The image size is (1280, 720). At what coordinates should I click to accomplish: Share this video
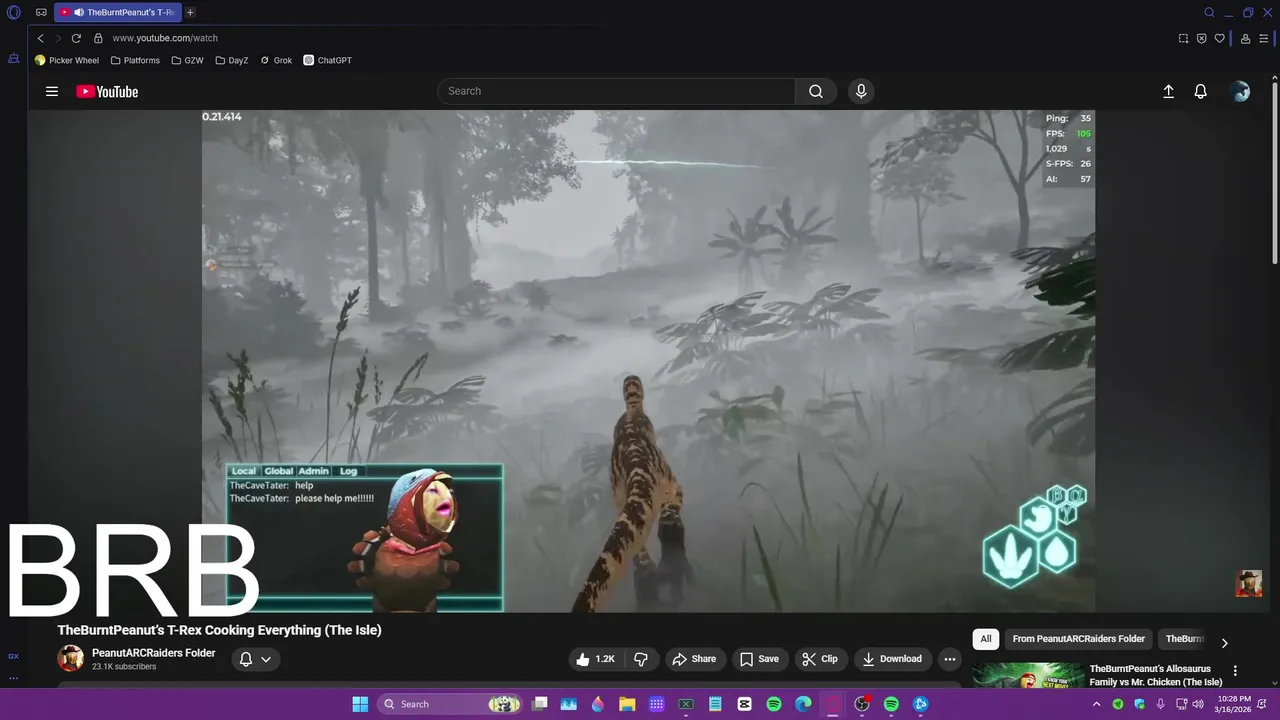tap(694, 659)
